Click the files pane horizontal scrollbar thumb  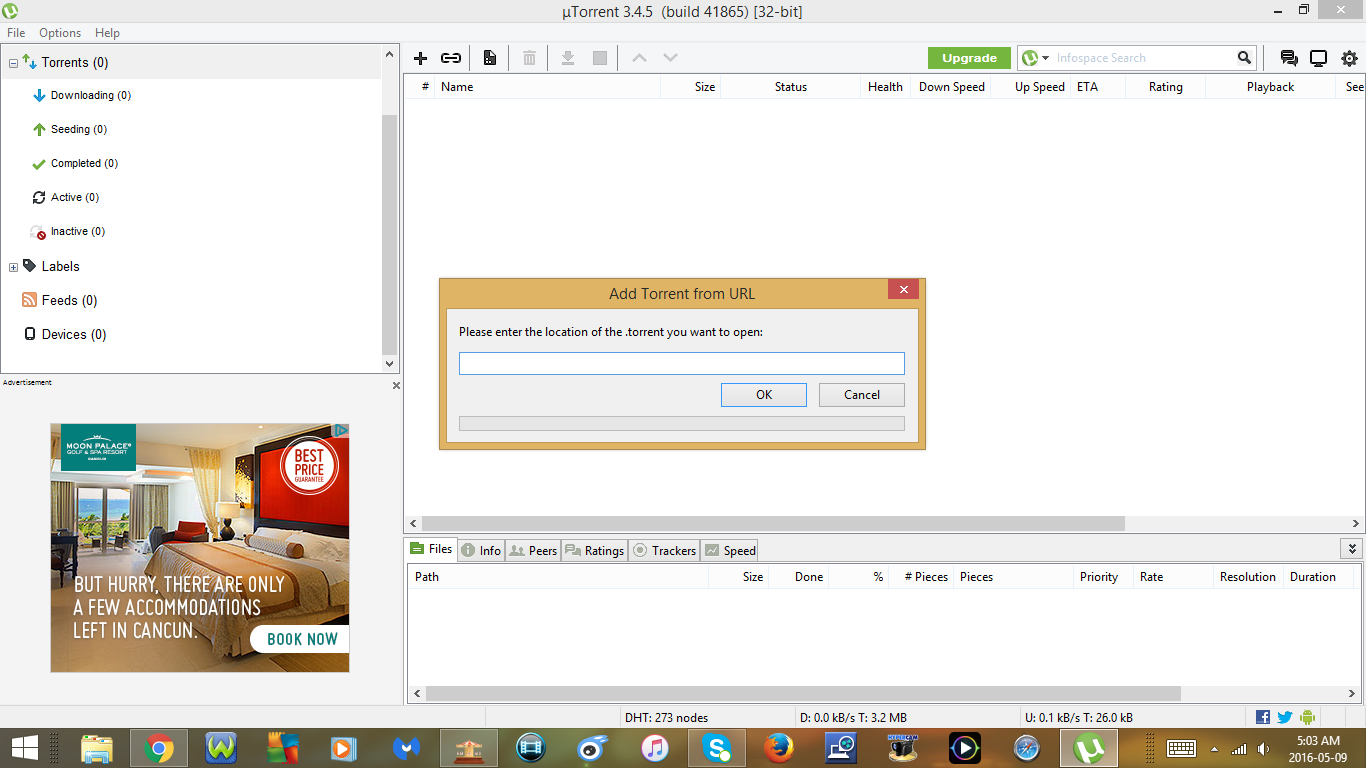coord(803,693)
